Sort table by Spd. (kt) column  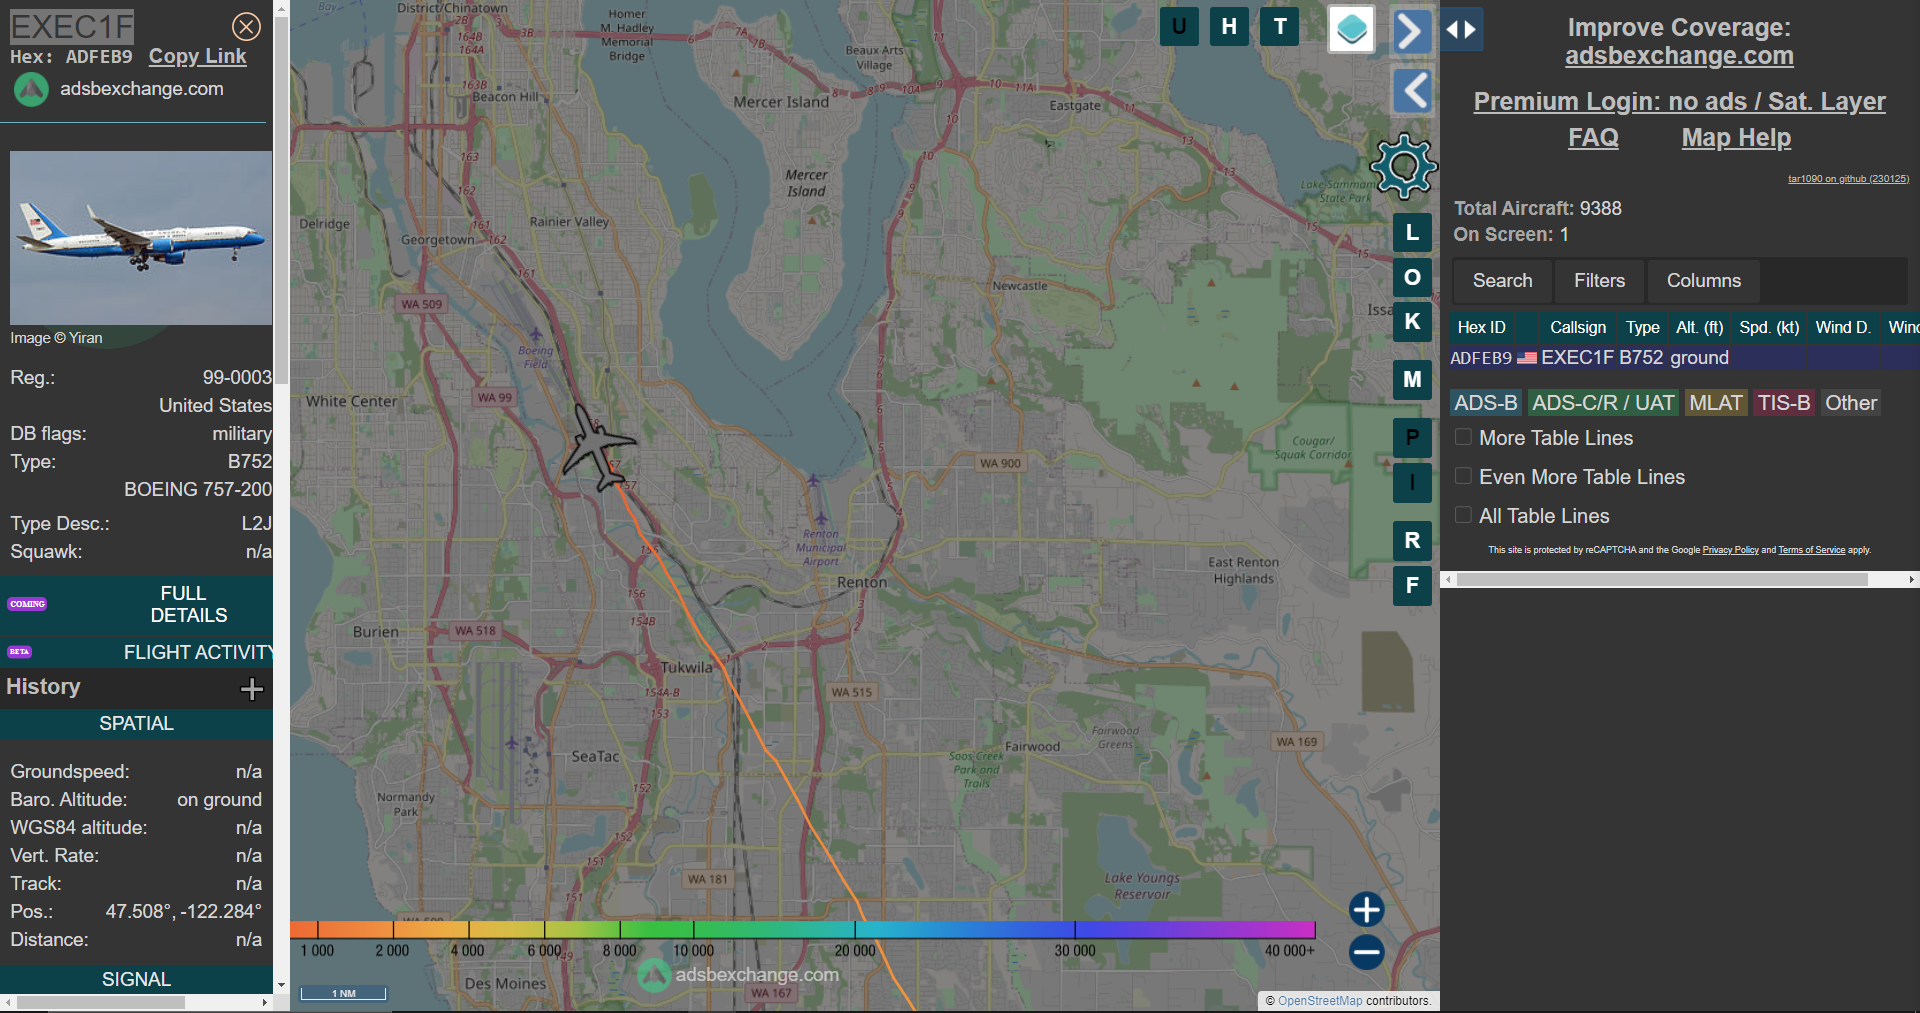(1769, 327)
